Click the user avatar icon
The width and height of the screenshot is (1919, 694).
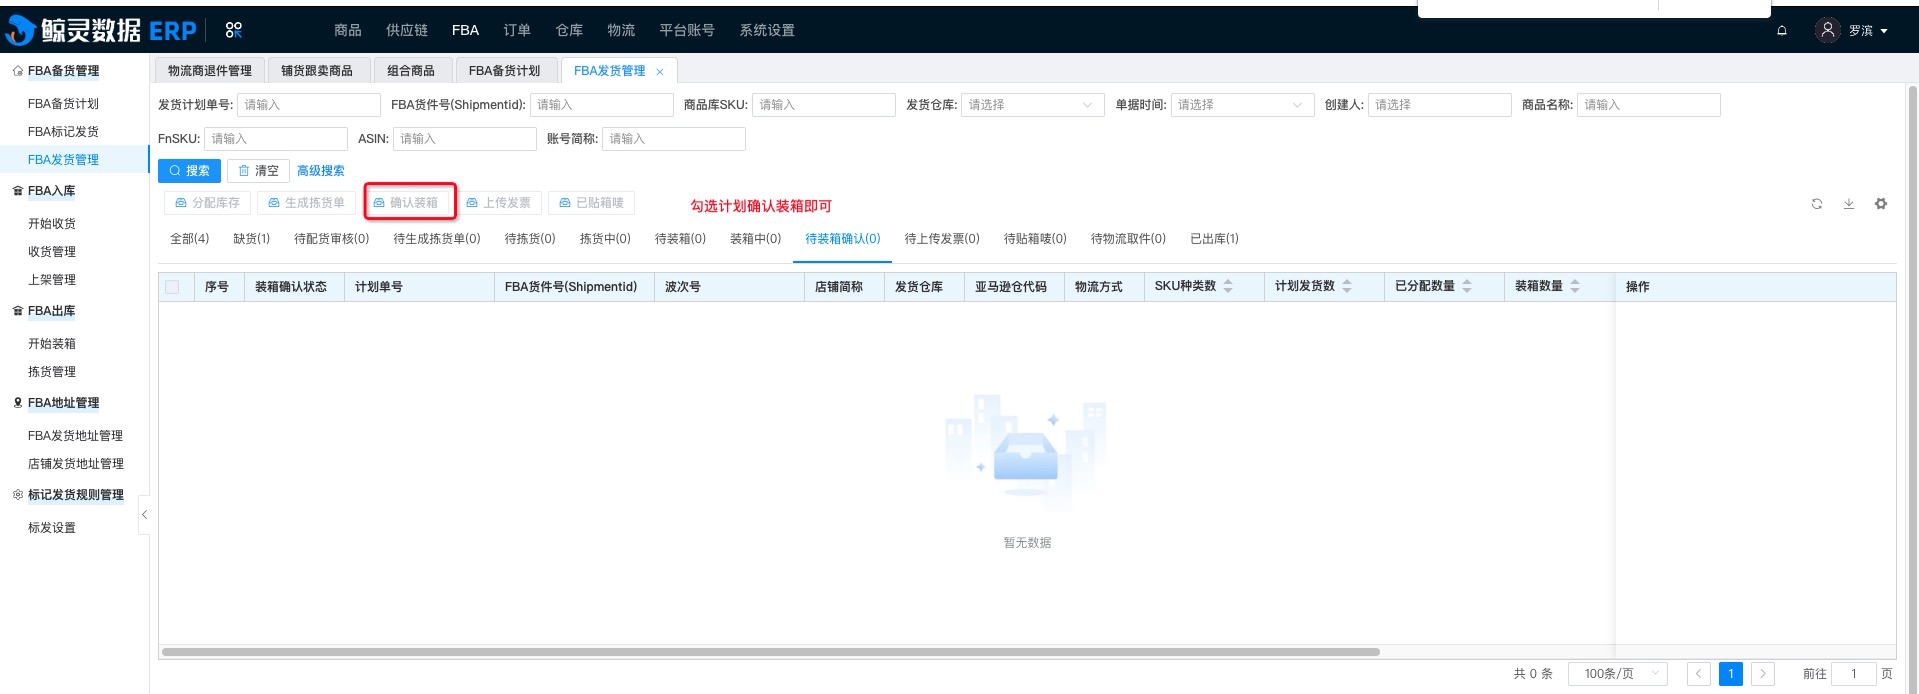pos(1828,30)
